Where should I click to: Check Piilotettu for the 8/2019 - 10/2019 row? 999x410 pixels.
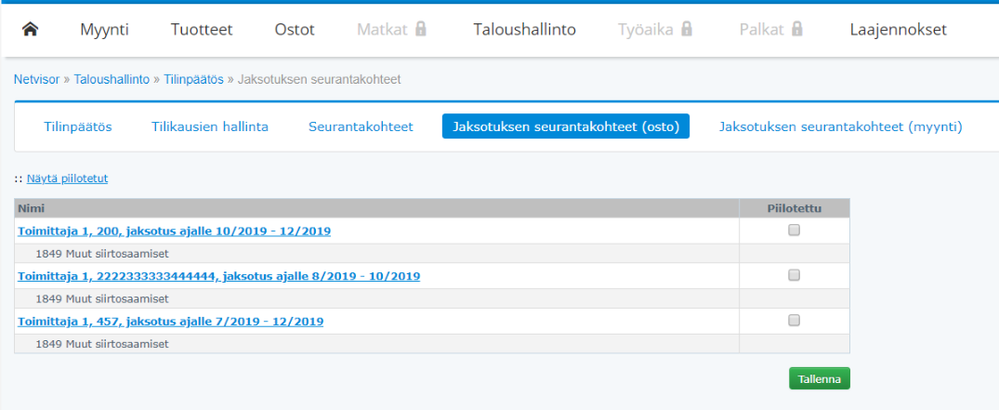click(794, 275)
